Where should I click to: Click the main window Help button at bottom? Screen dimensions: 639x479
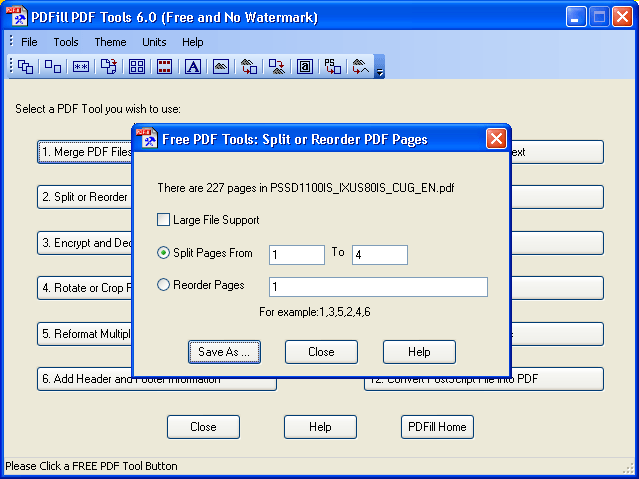[320, 427]
